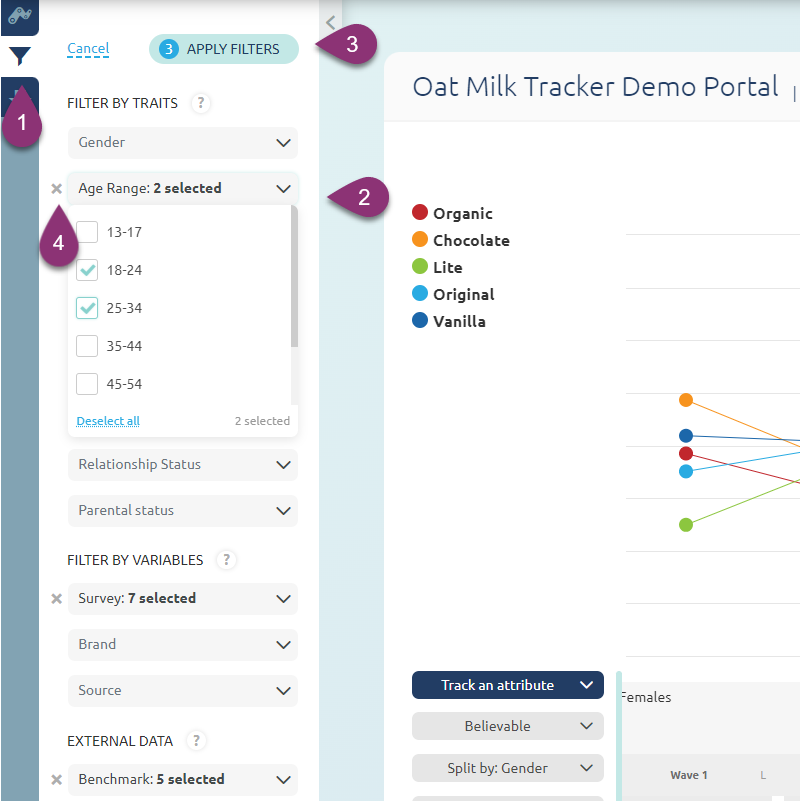Uncheck the 18-24 age range checkbox
Viewport: 800px width, 801px height.
(87, 270)
